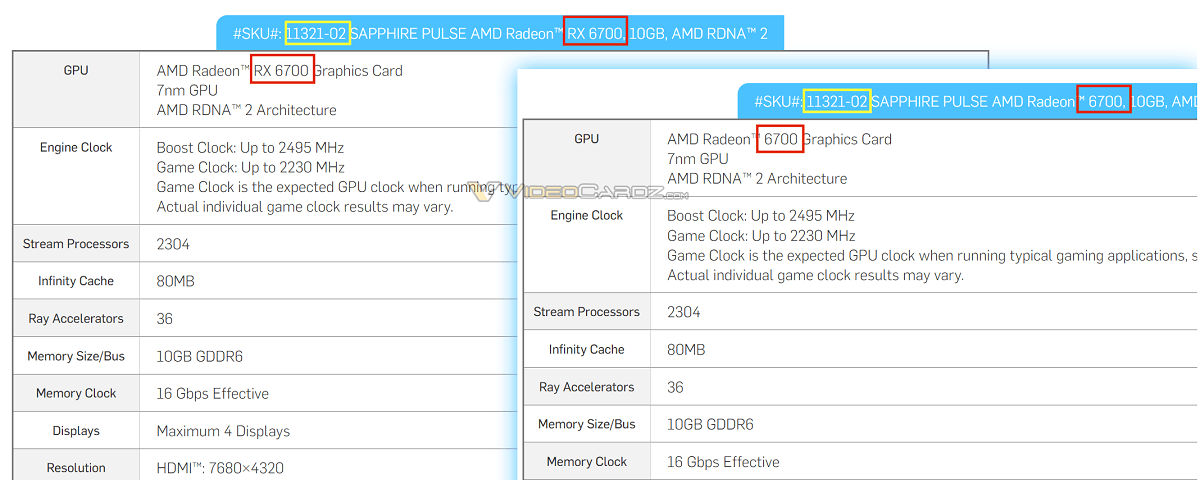Click 'AMD RDNA 2 Architecture' in front table

(757, 178)
